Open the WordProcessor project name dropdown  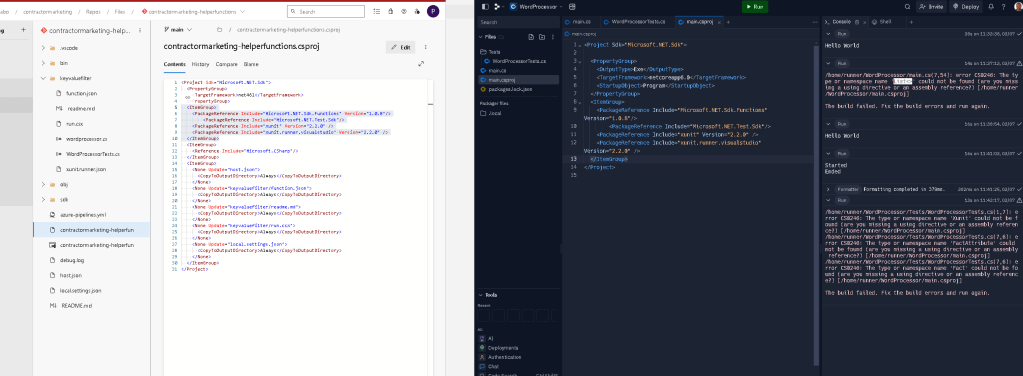click(x=536, y=6)
